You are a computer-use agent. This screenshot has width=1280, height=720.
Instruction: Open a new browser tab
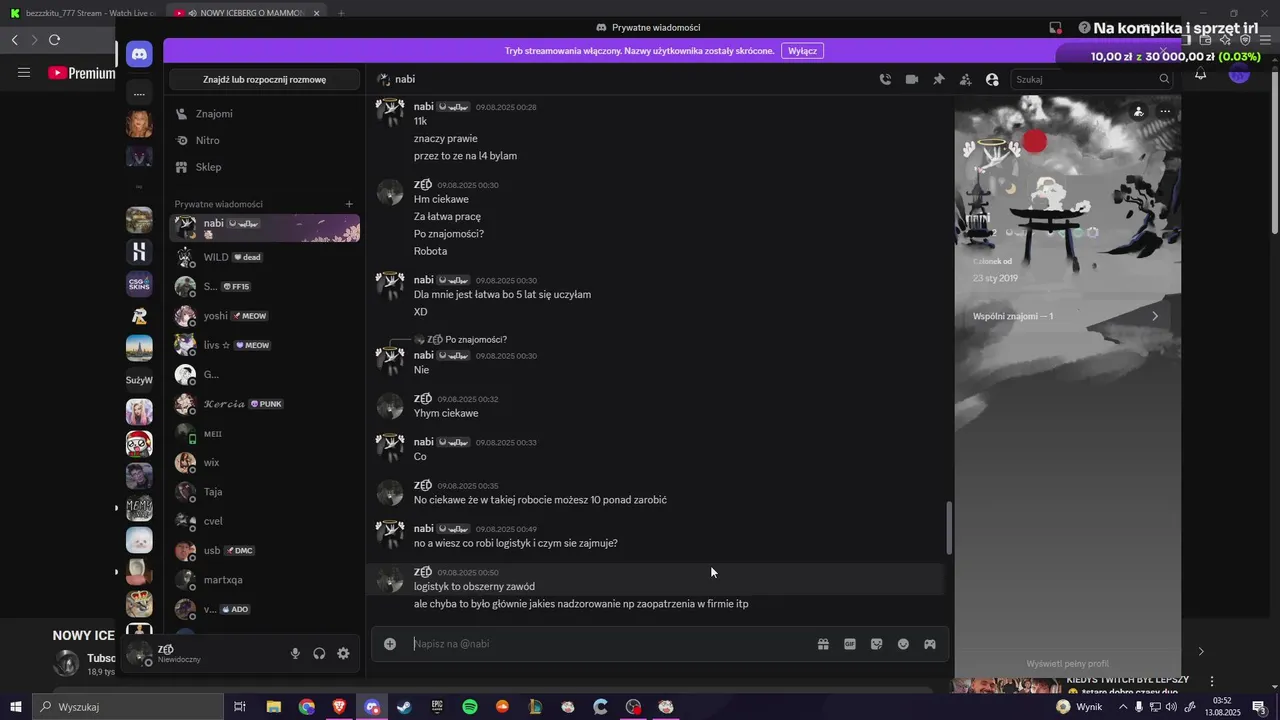click(341, 13)
